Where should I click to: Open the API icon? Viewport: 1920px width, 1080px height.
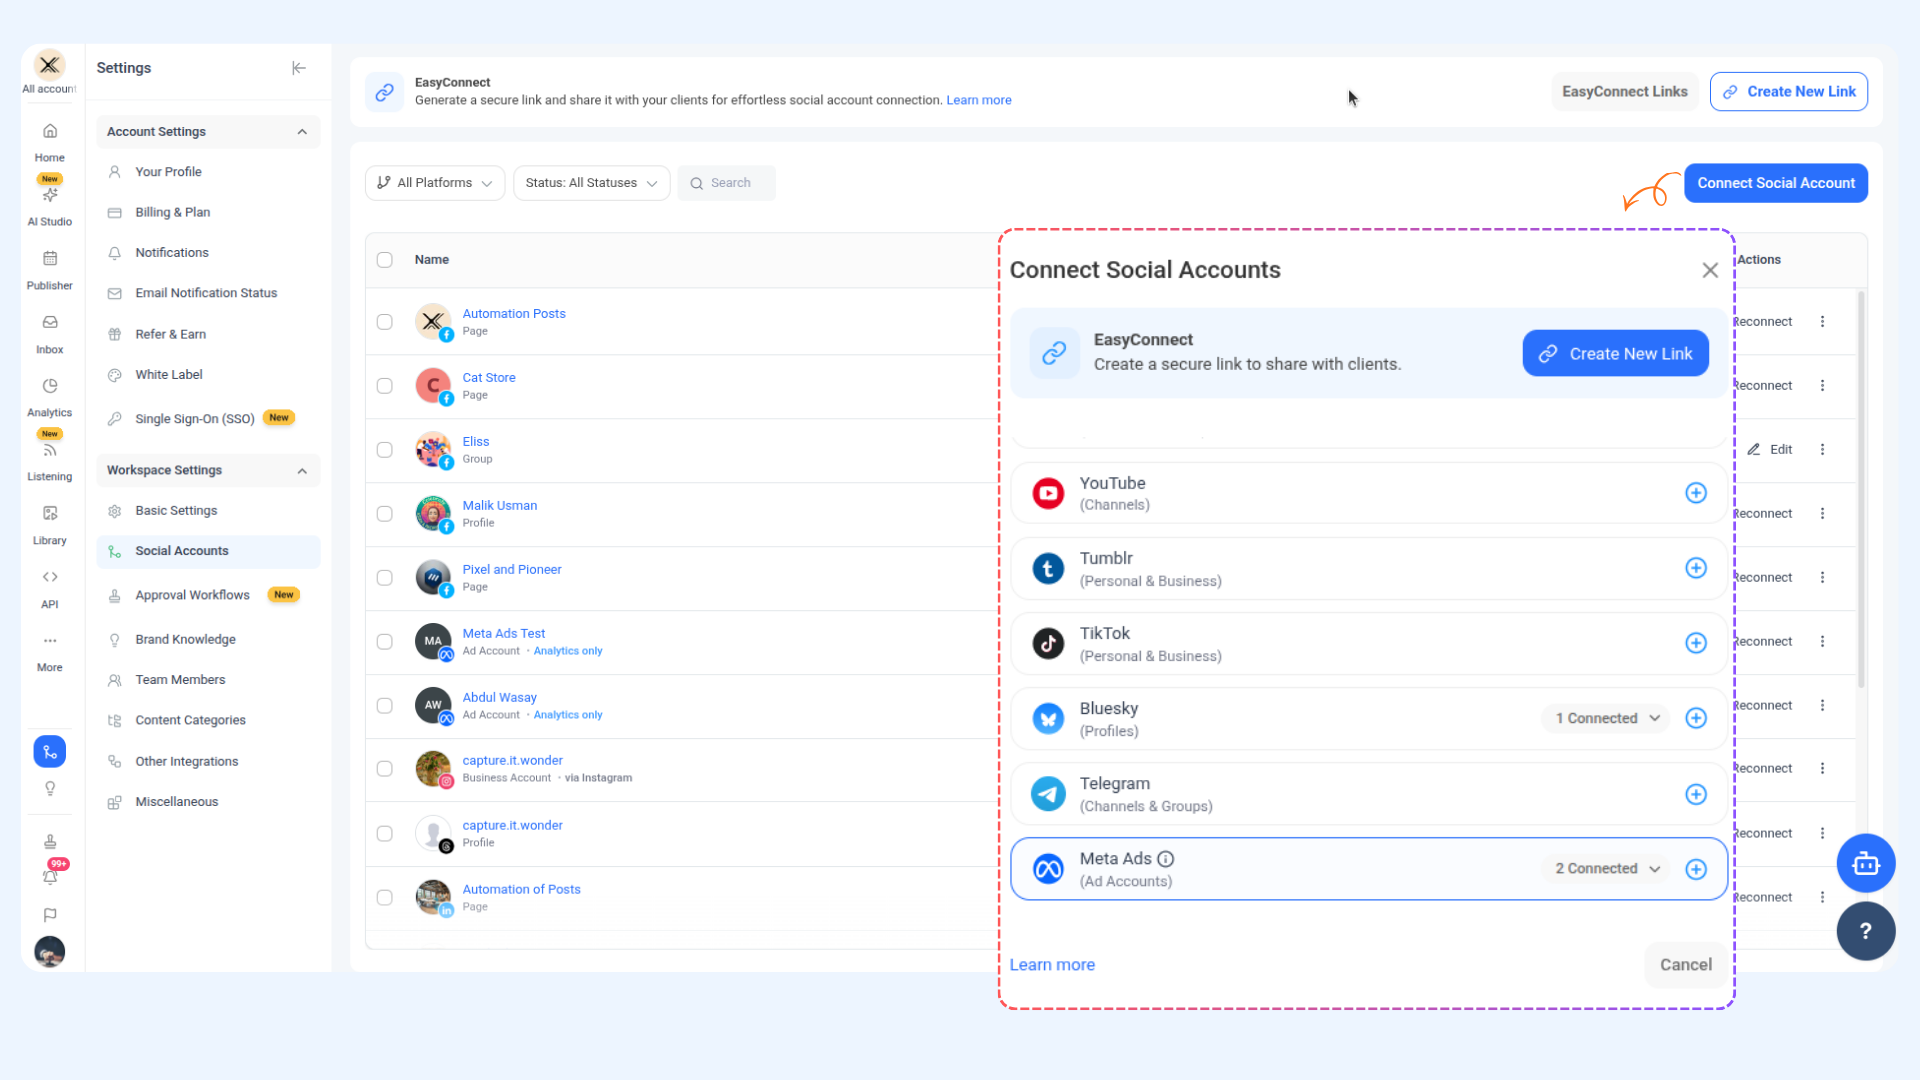click(x=50, y=577)
